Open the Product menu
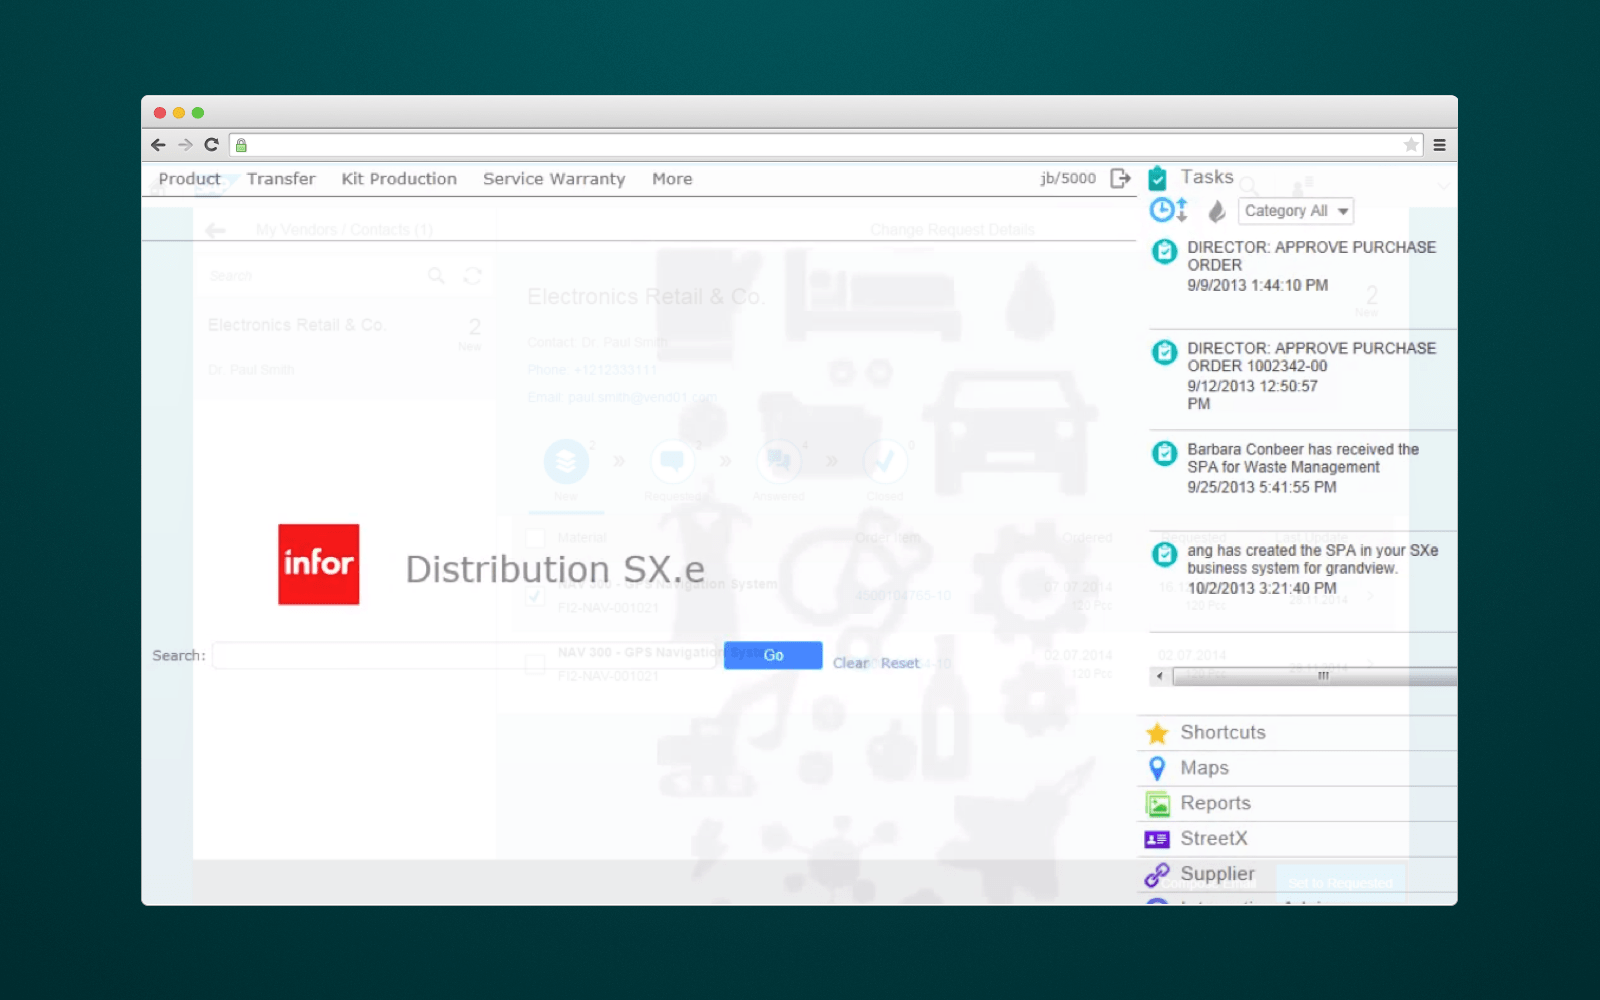 click(x=189, y=179)
